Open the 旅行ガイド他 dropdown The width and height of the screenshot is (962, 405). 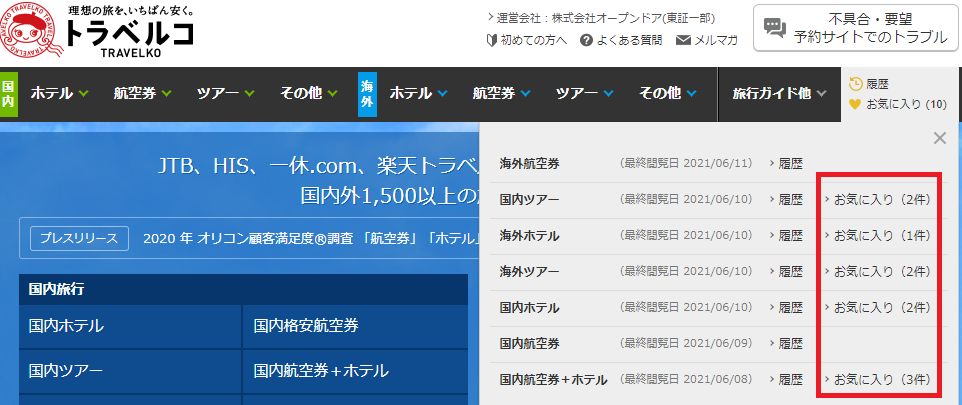click(779, 94)
